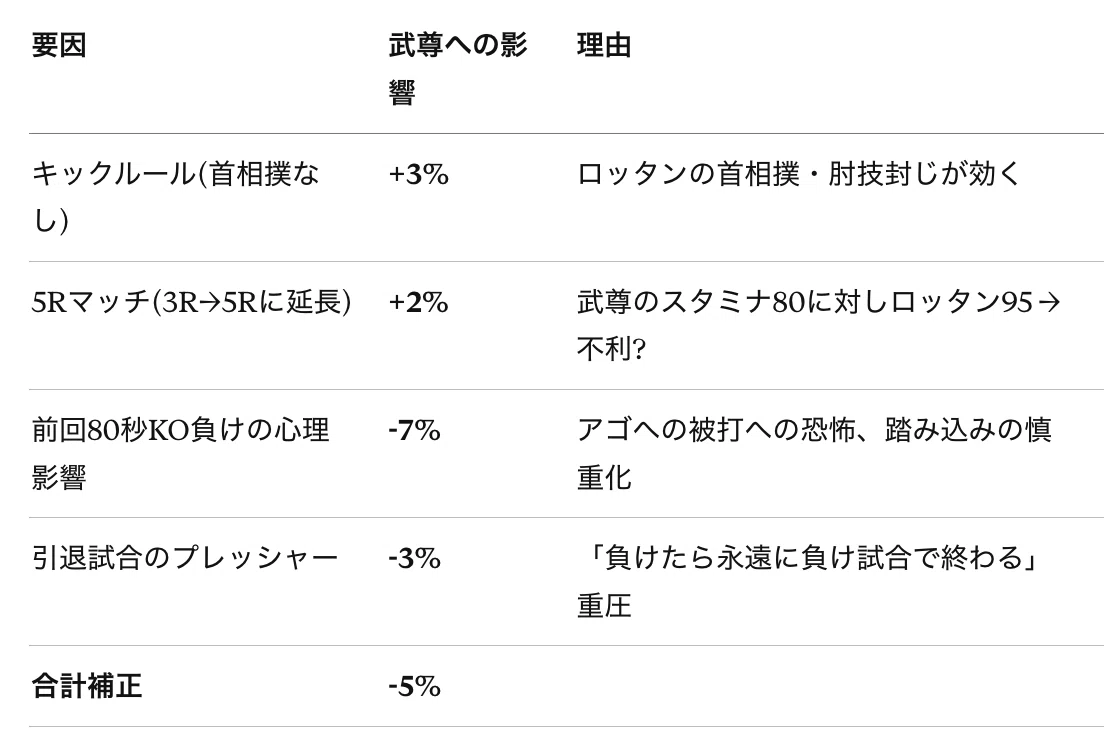
Task: Click the -3% value
Action: click(x=414, y=559)
